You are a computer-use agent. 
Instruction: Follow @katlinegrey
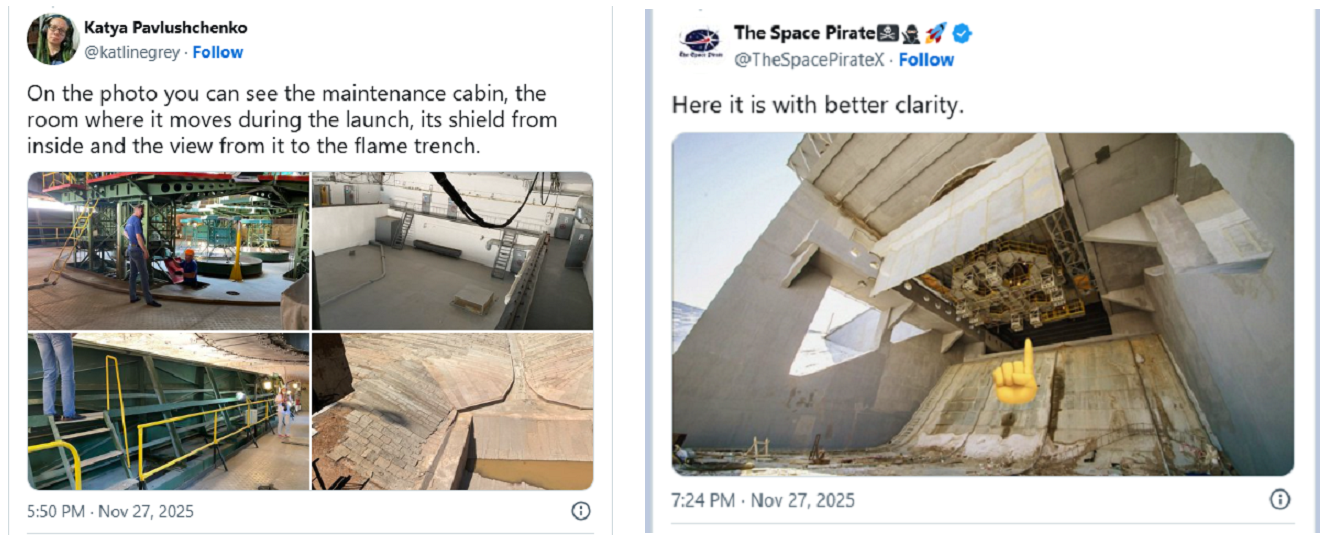pyautogui.click(x=217, y=52)
